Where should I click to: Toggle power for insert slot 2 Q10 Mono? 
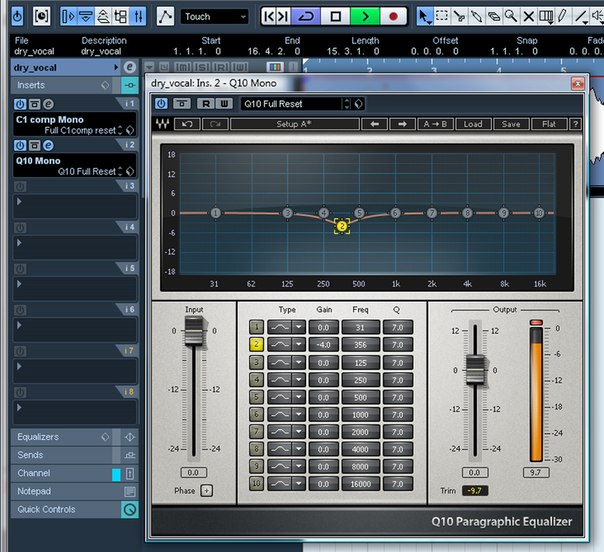pyautogui.click(x=20, y=145)
